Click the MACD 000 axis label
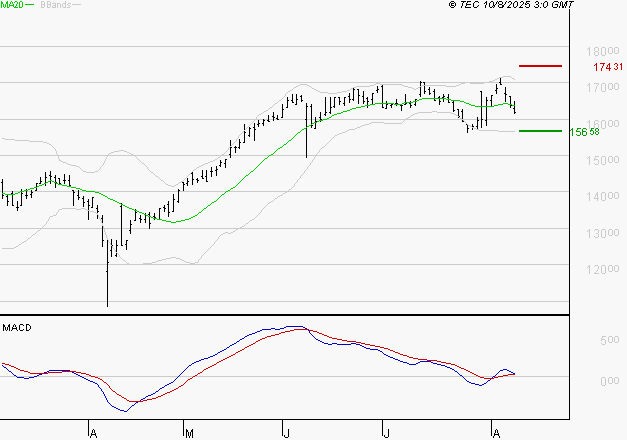627x440 pixels. [610, 381]
